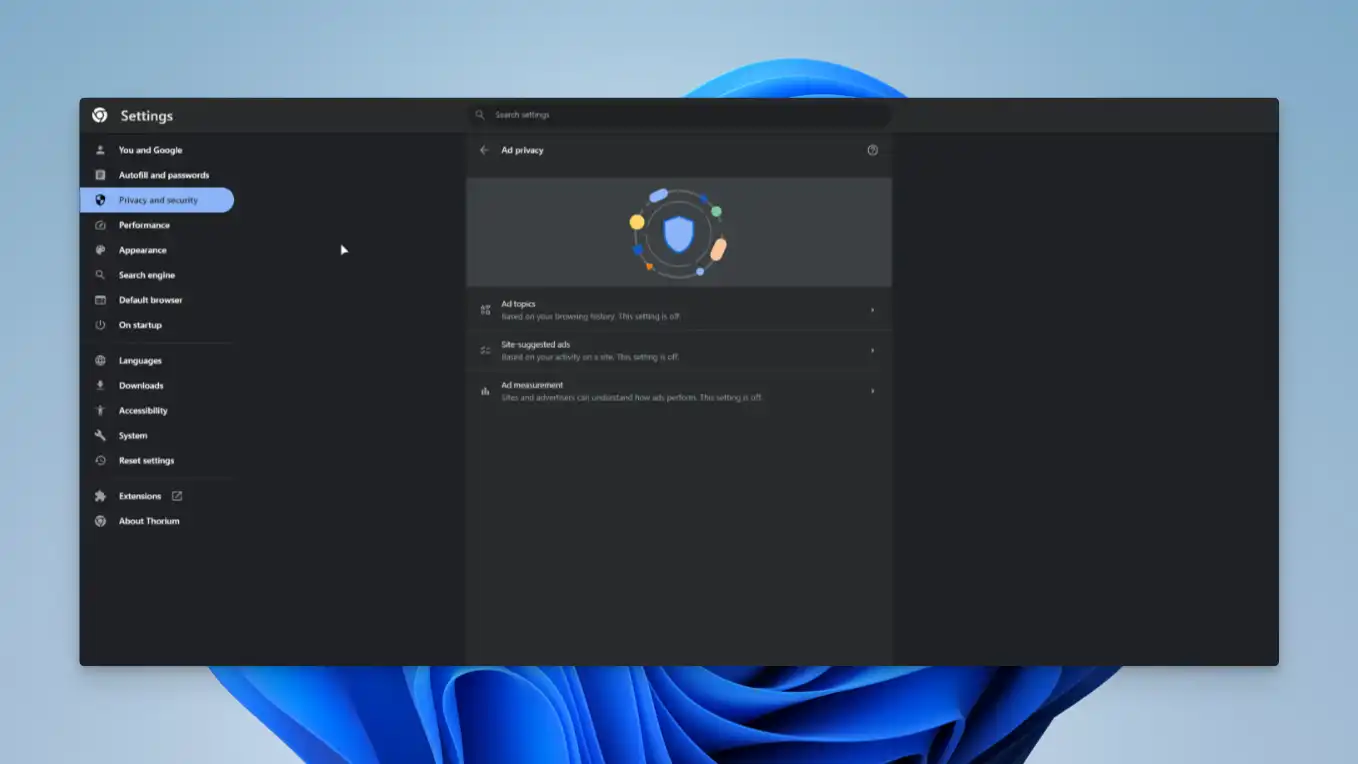The height and width of the screenshot is (764, 1358).
Task: Click the back arrow next to Ad privacy
Action: pyautogui.click(x=484, y=150)
